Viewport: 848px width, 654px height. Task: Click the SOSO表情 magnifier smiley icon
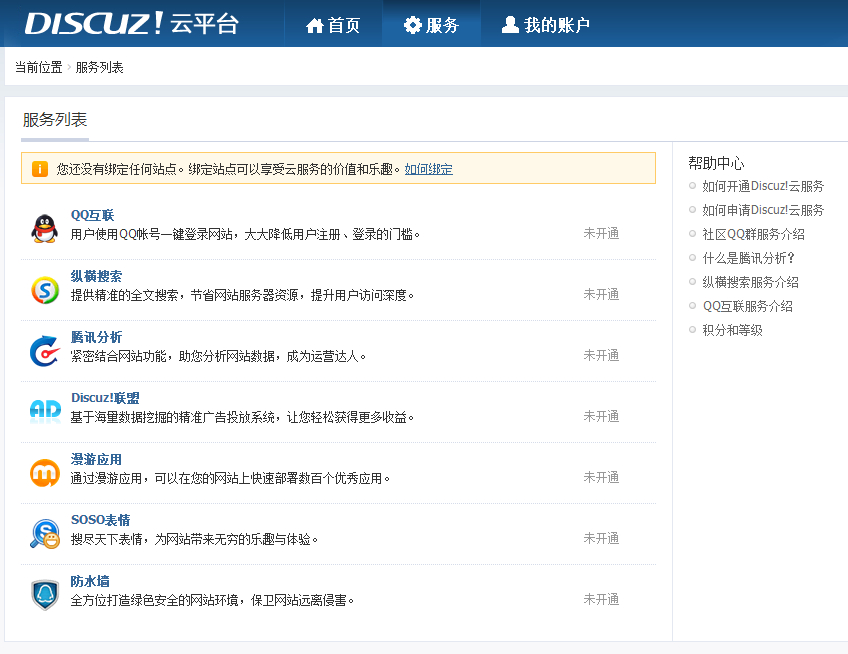tap(45, 534)
